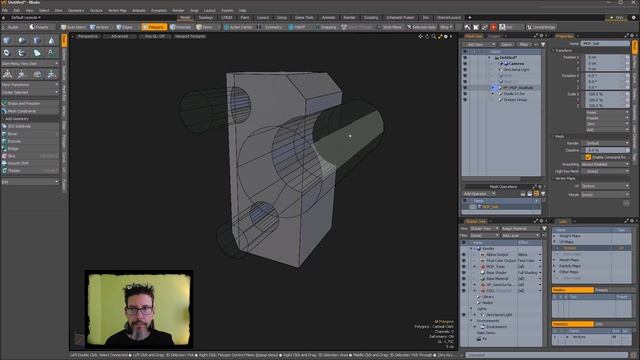Activate the Bridge tool
Image resolution: width=640 pixels, height=360 pixels.
pos(30,148)
